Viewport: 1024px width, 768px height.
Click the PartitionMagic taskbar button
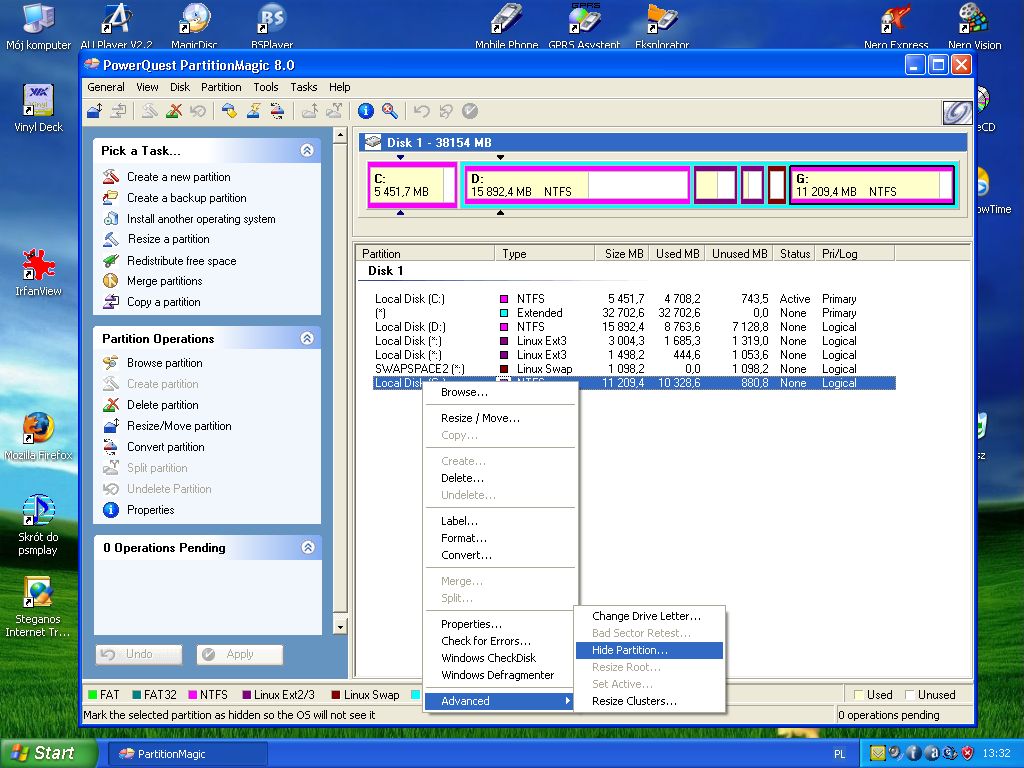click(x=187, y=754)
